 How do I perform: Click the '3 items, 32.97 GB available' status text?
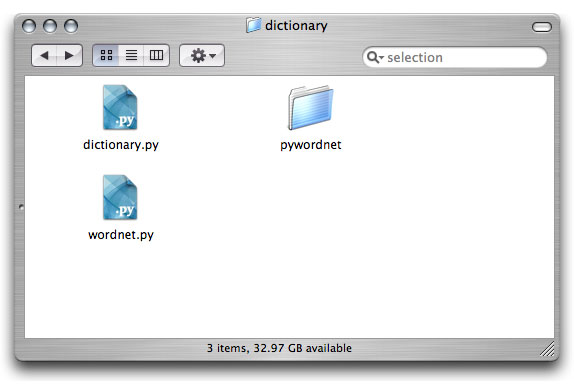tap(279, 348)
